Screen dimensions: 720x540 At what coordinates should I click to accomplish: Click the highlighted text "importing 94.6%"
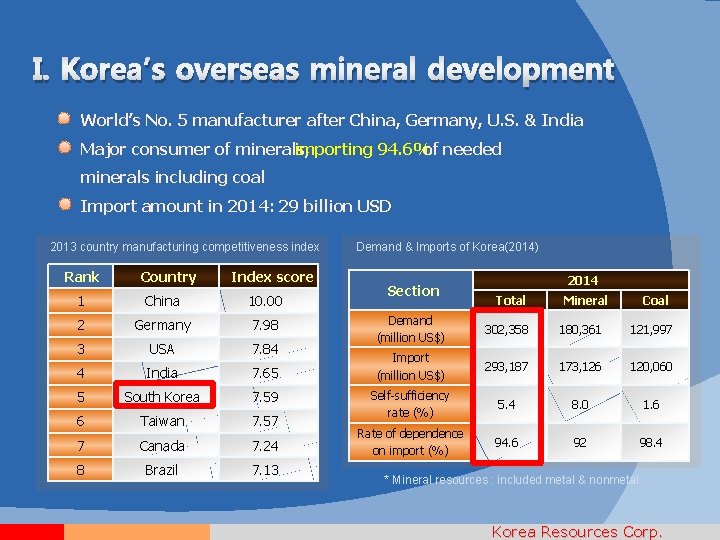361,149
